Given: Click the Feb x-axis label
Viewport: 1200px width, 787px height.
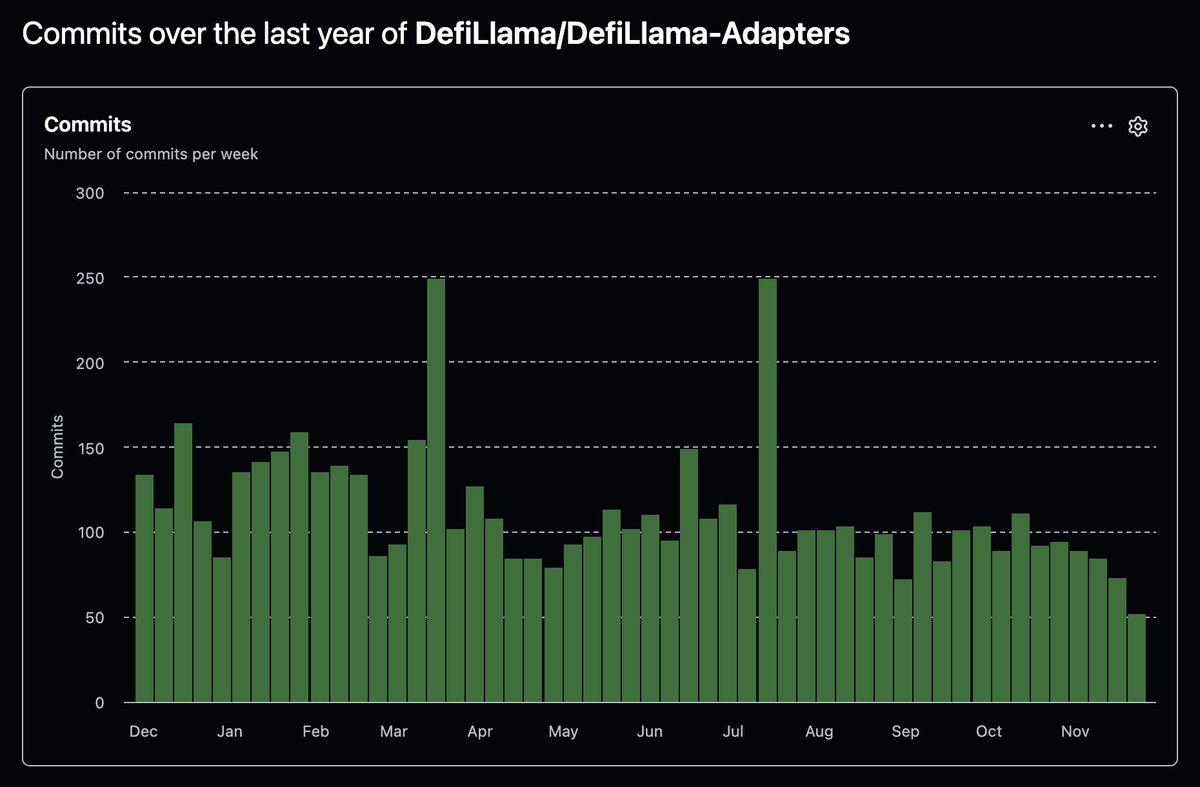Looking at the screenshot, I should (315, 732).
